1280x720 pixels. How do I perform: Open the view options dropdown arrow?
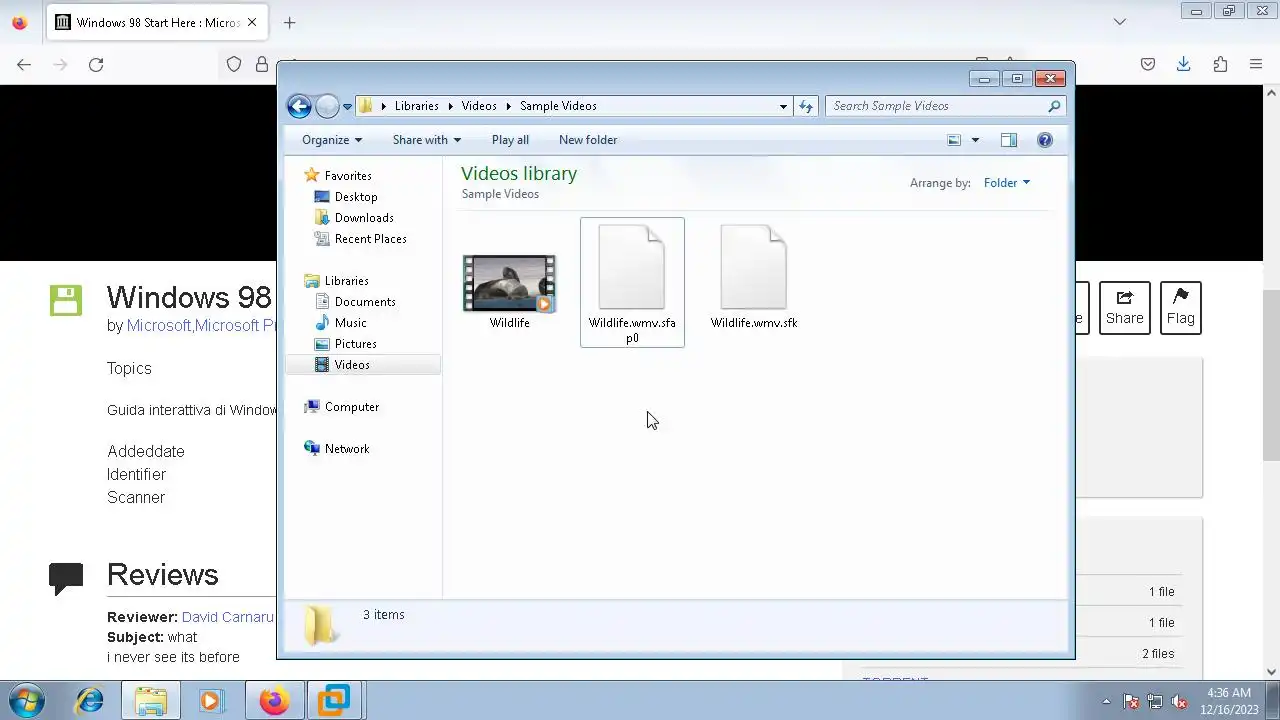(975, 140)
